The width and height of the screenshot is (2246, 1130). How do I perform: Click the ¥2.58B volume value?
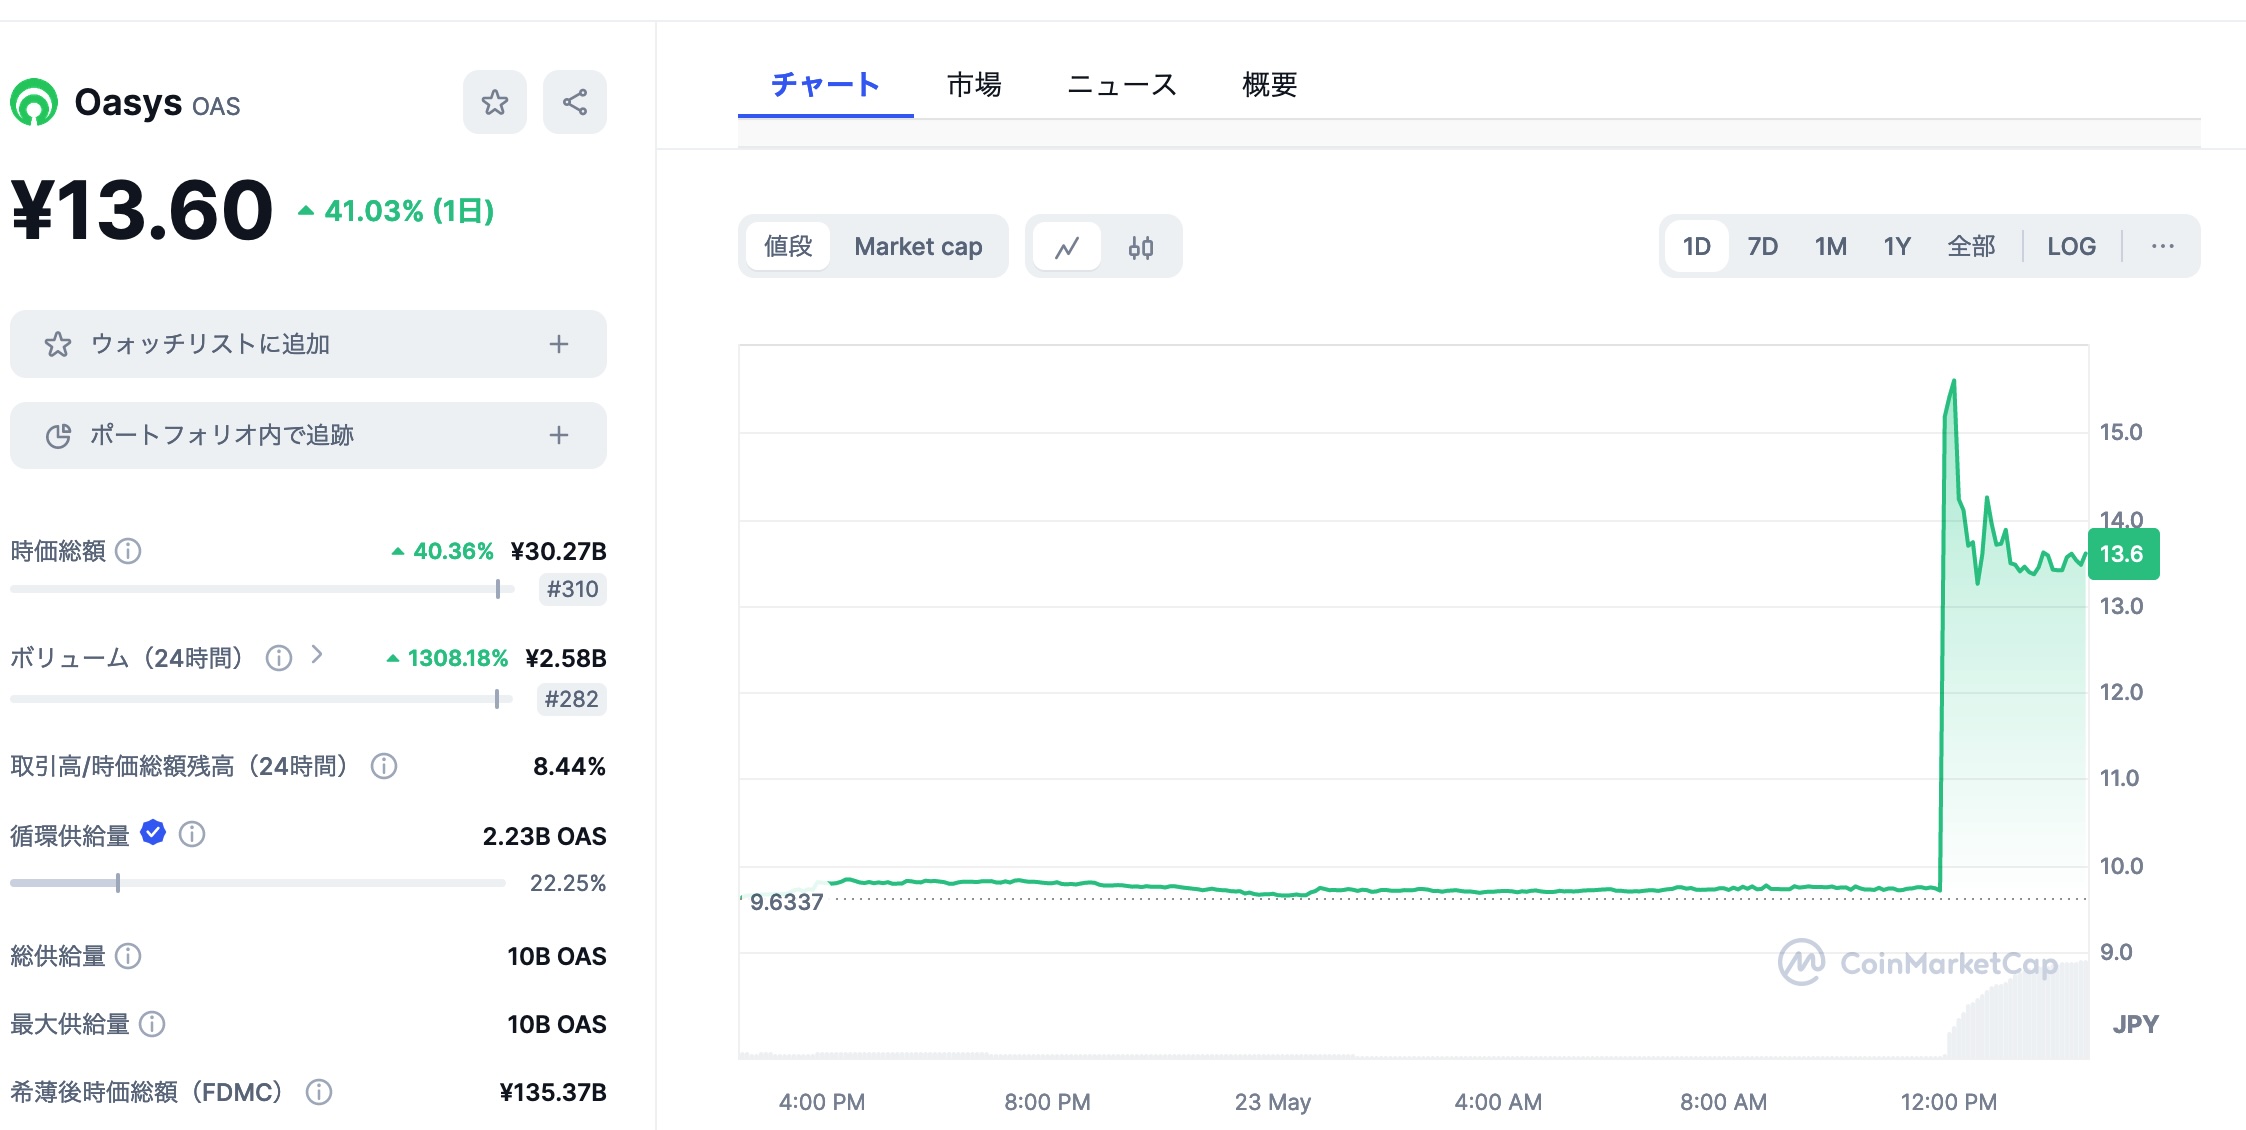click(566, 658)
